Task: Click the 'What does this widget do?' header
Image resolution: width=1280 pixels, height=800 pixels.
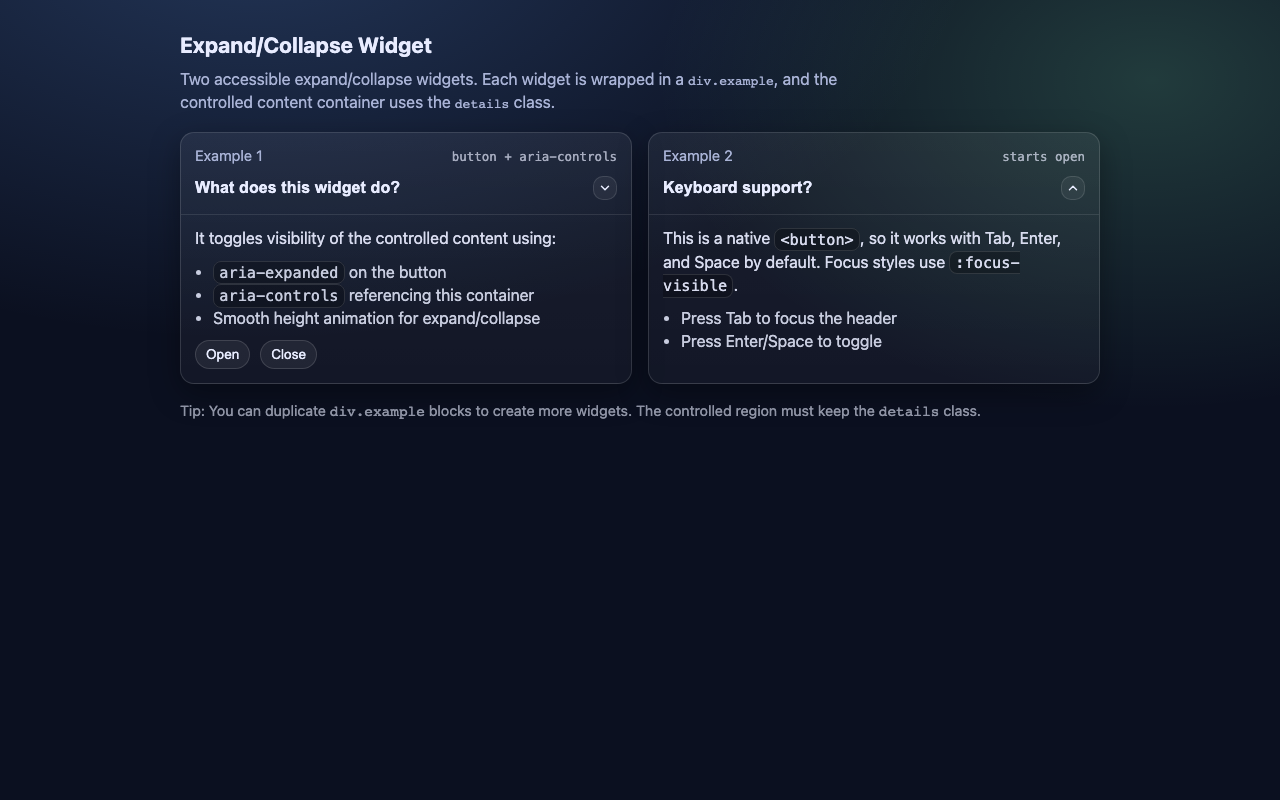Action: pos(297,188)
